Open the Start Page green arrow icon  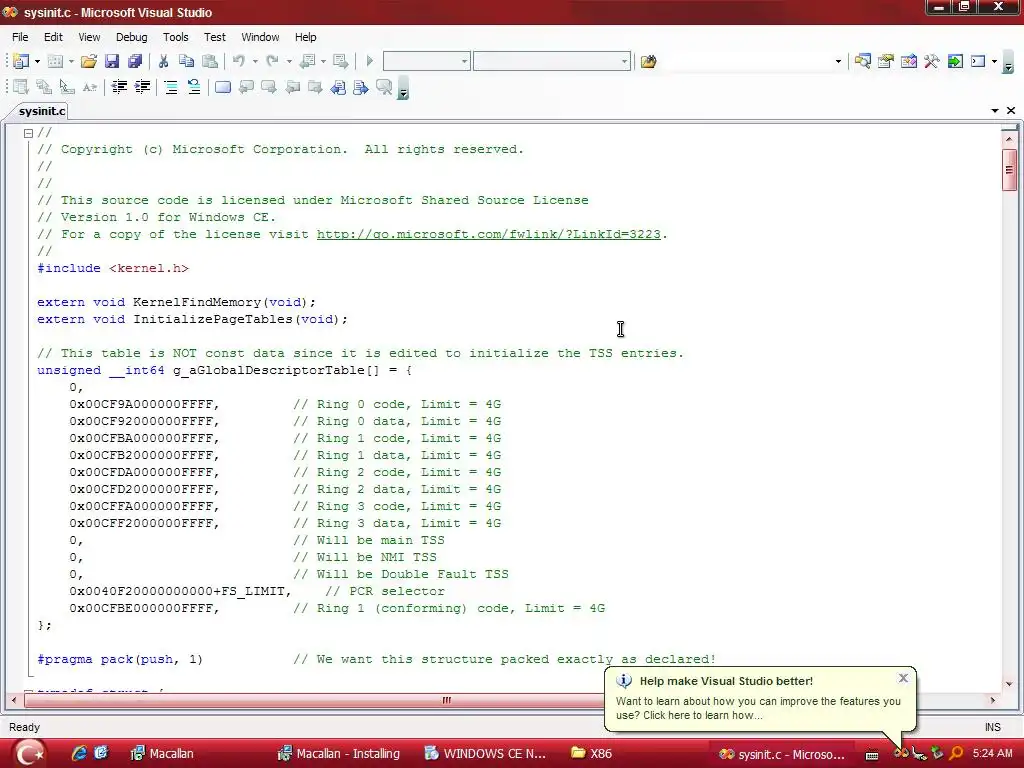pos(955,61)
